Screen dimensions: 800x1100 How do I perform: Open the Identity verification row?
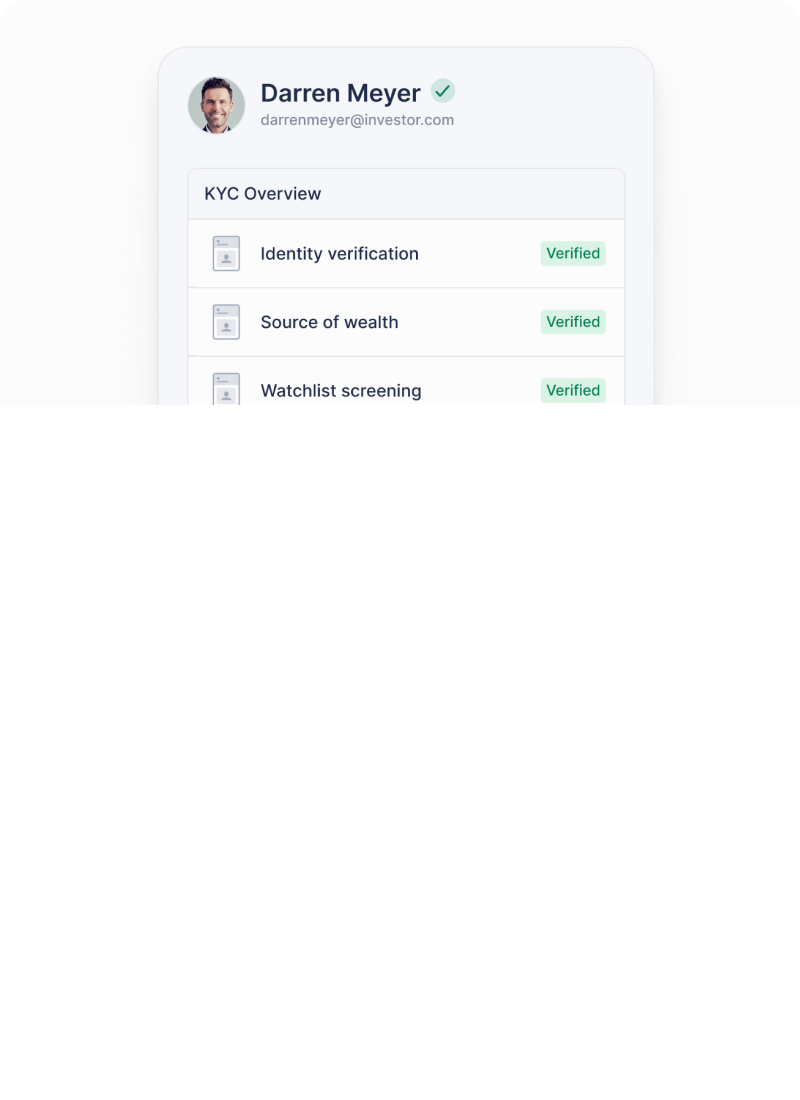pyautogui.click(x=406, y=253)
